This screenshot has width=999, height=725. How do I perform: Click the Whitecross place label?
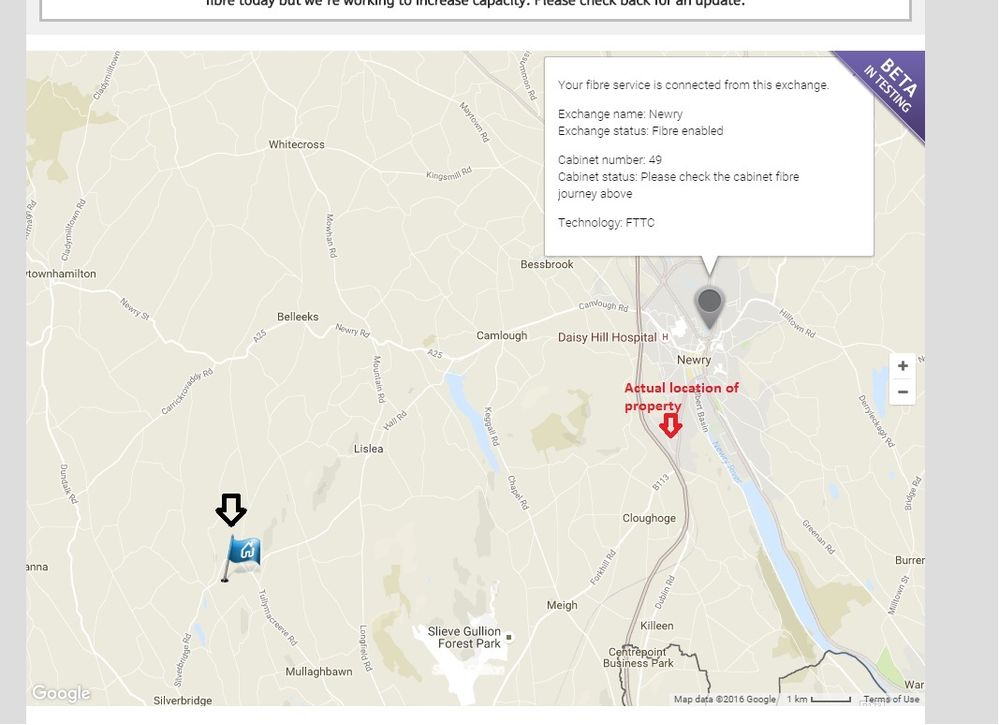pyautogui.click(x=296, y=145)
